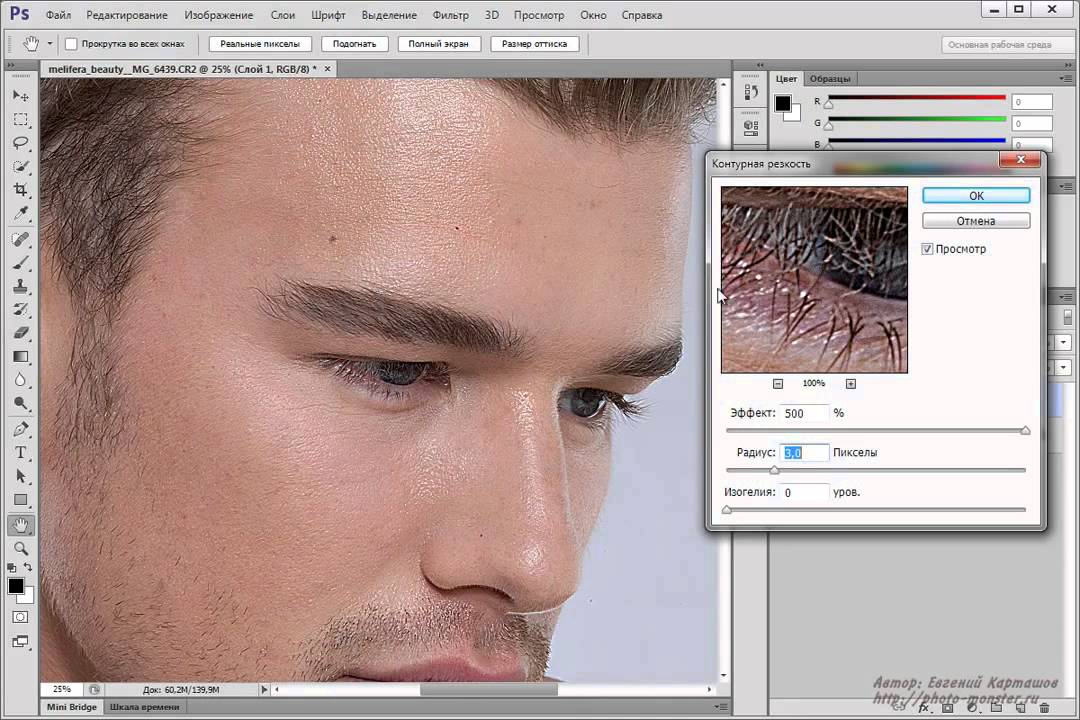Select the Move tool
1080x720 pixels.
[21, 95]
